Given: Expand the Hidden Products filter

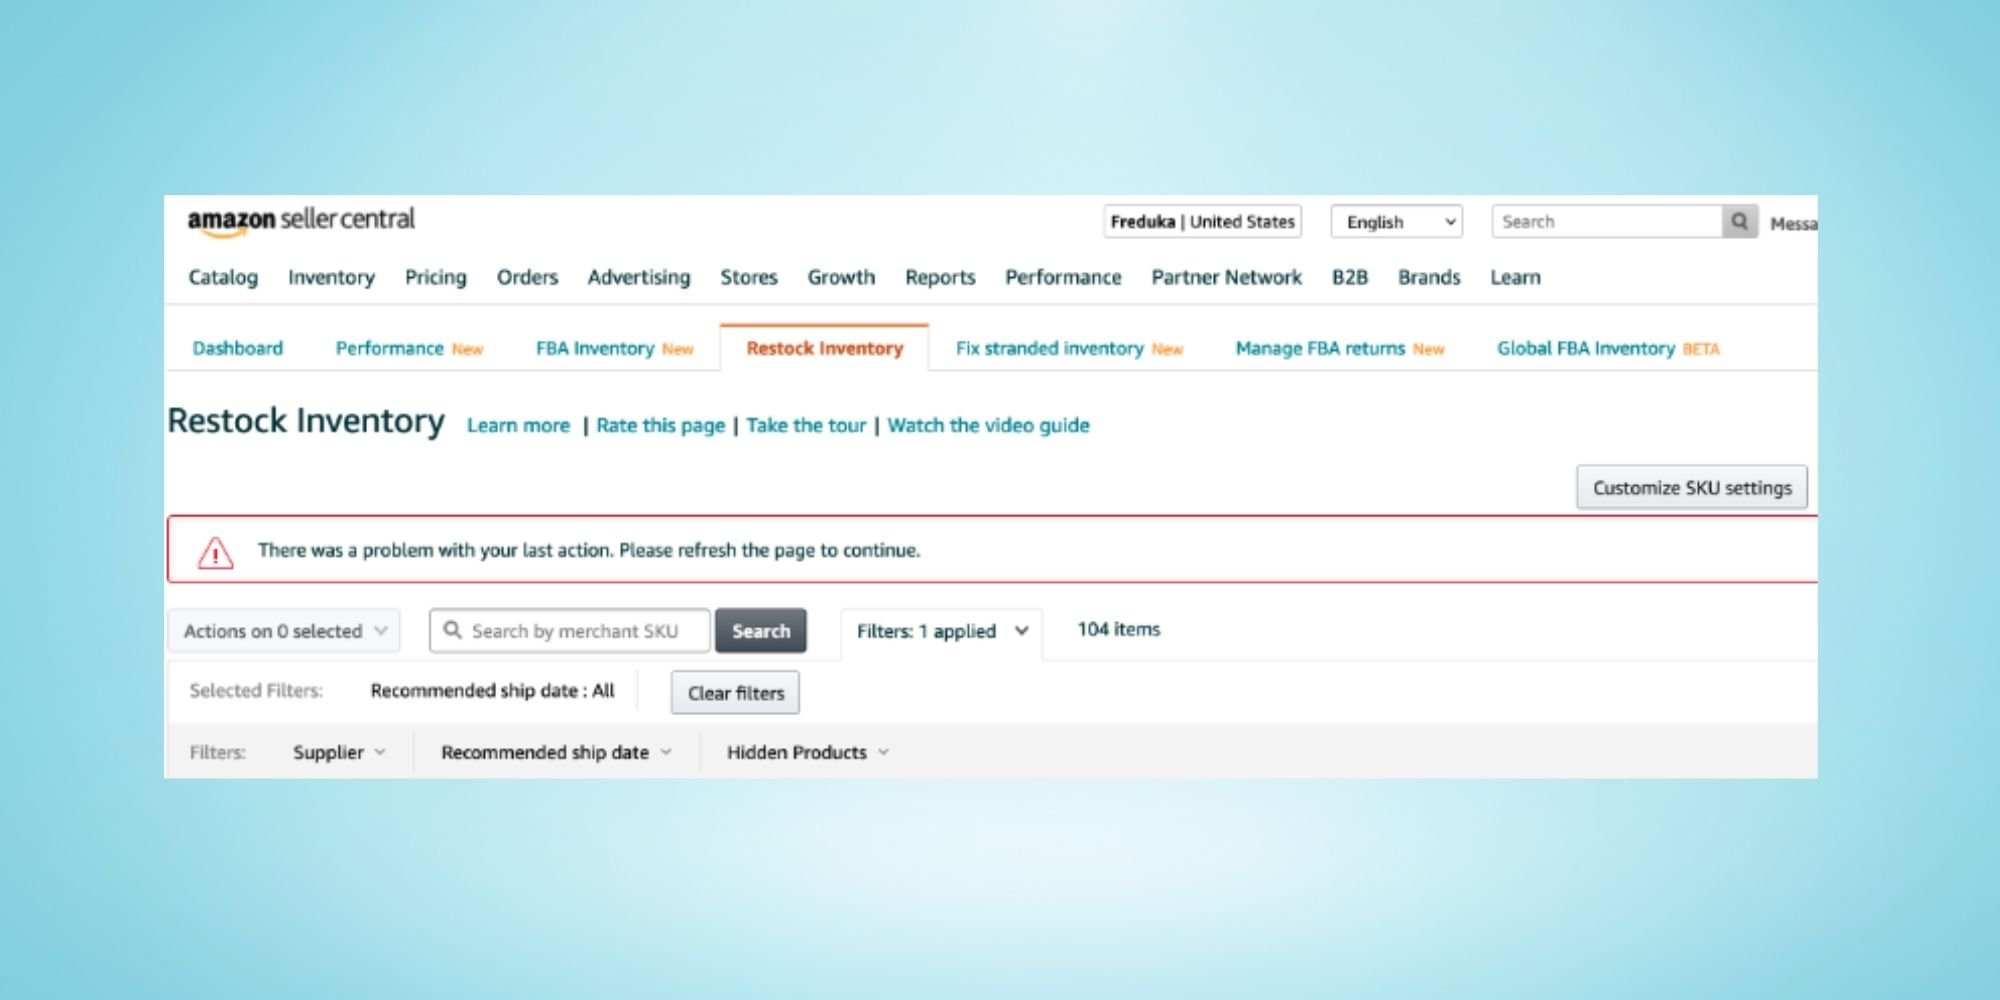Looking at the screenshot, I should click(x=807, y=752).
